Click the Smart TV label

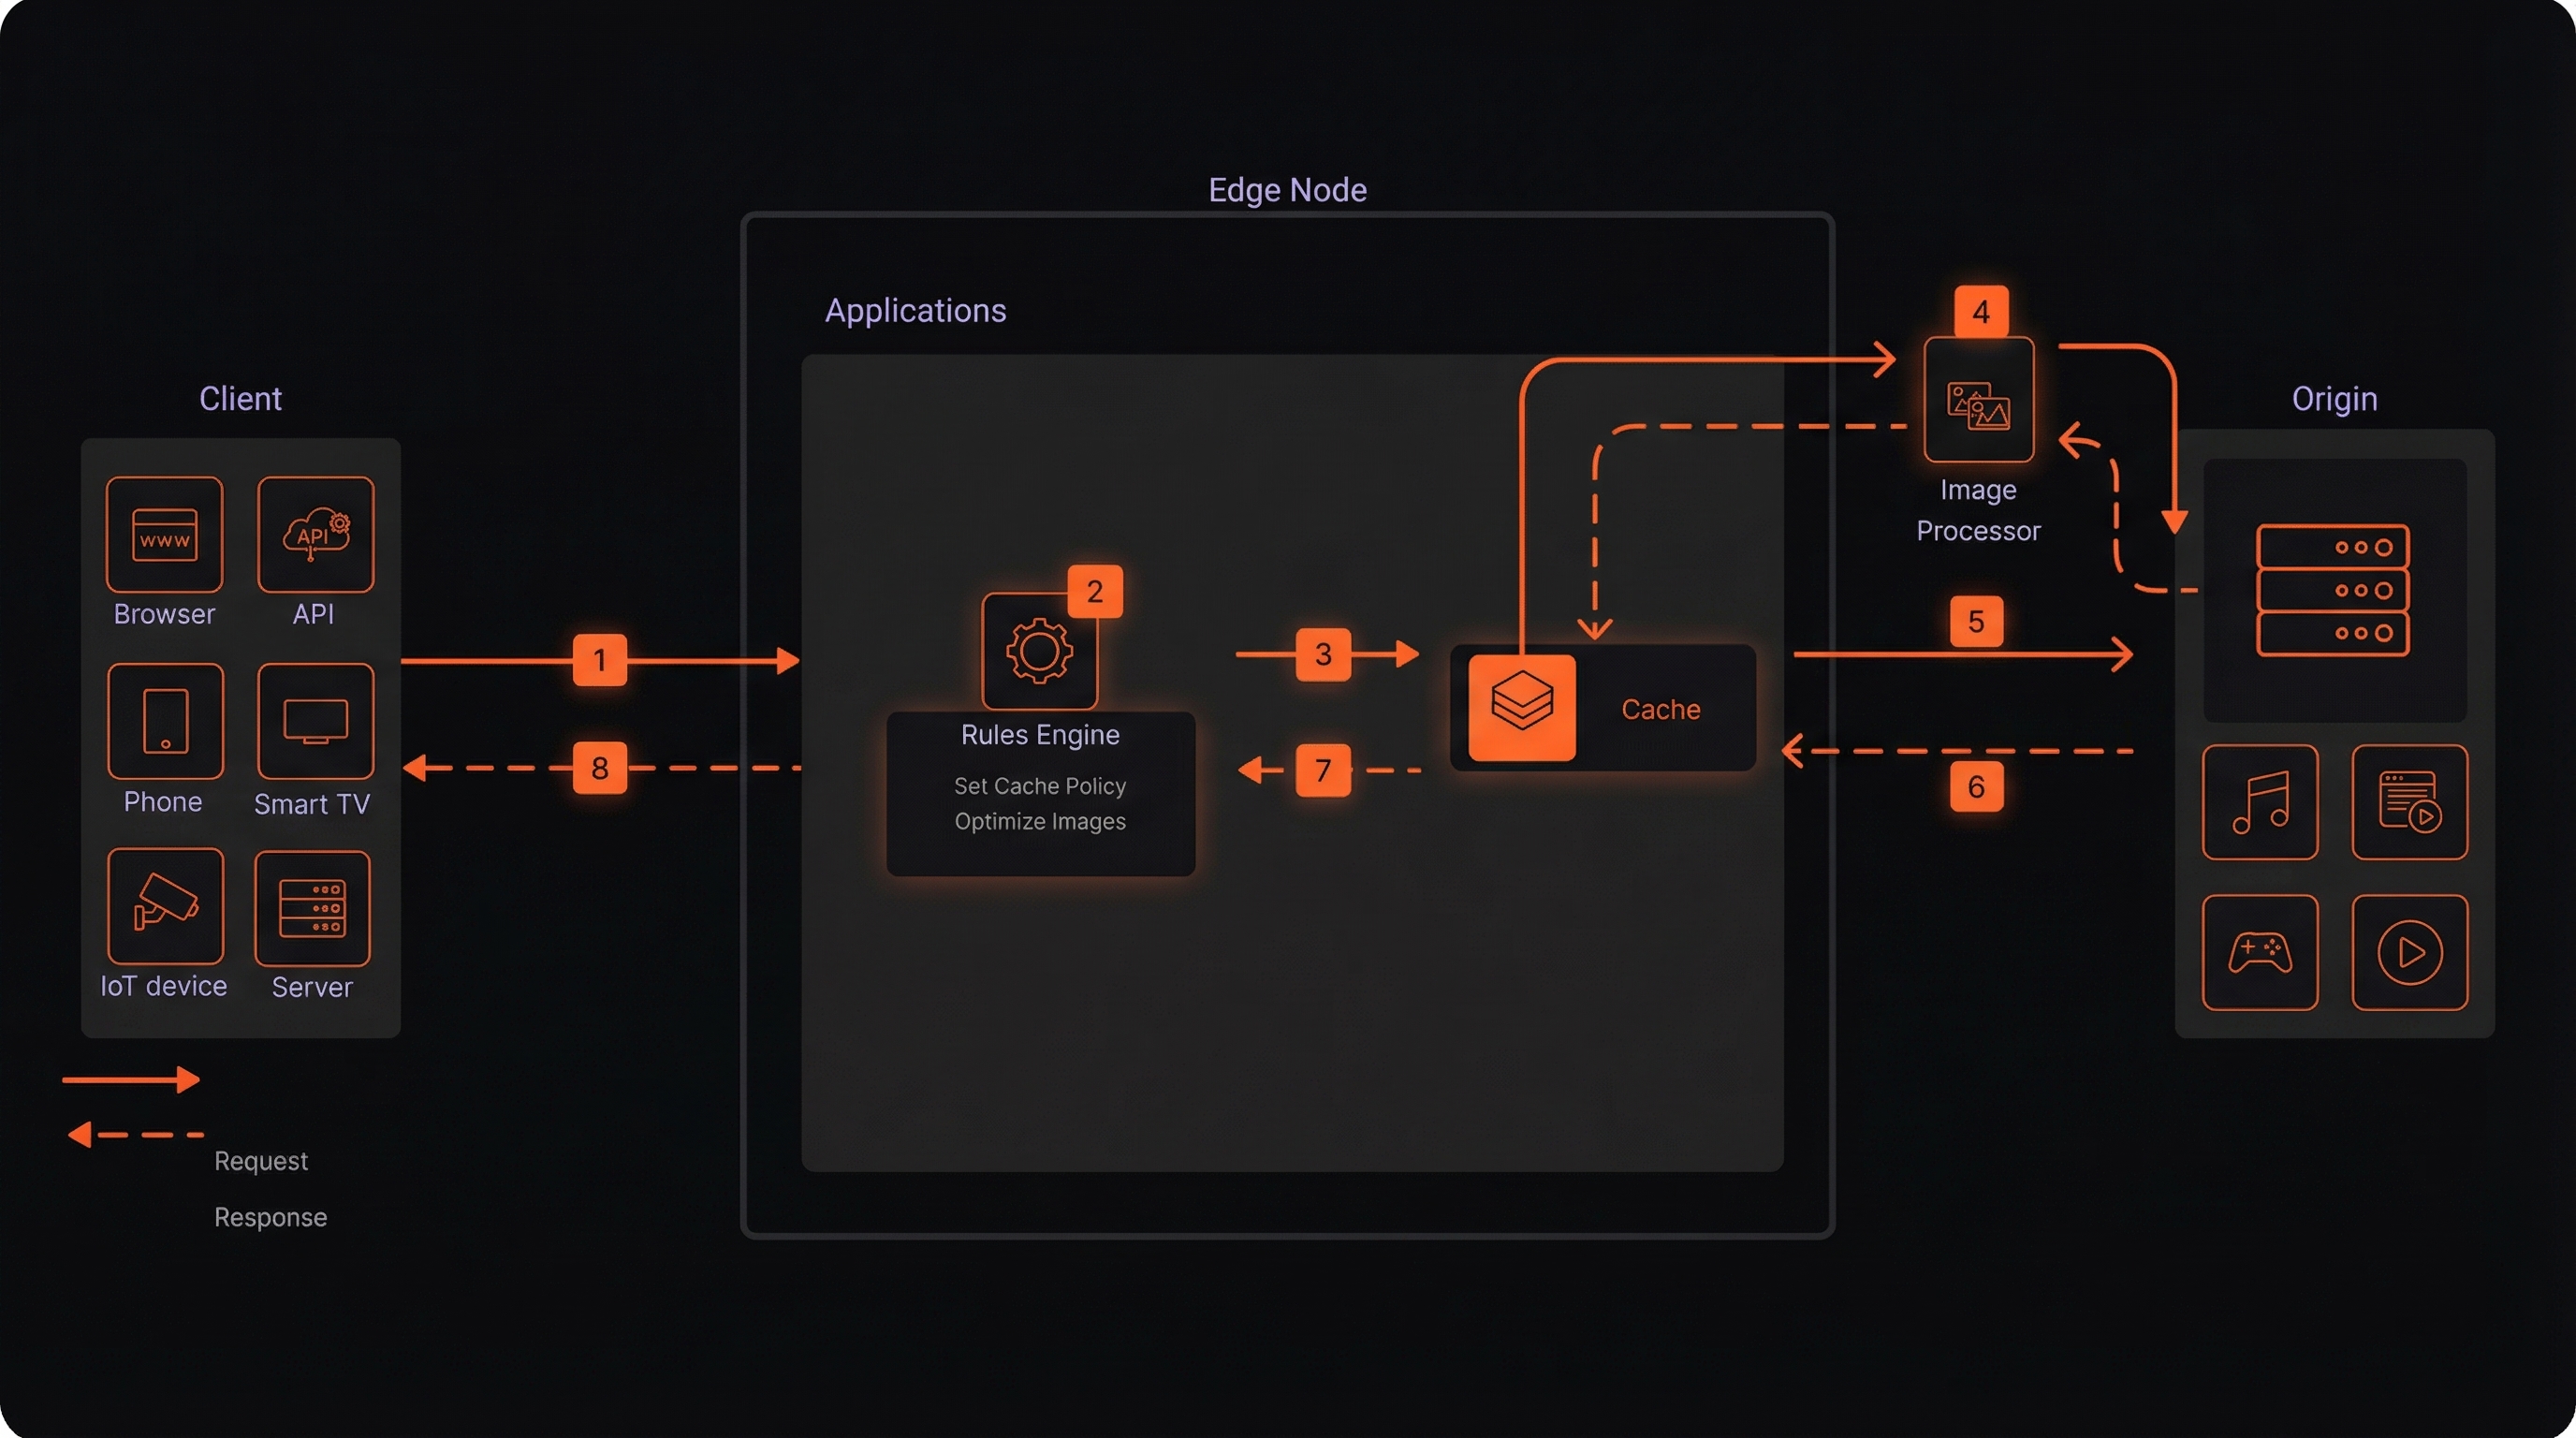click(312, 804)
